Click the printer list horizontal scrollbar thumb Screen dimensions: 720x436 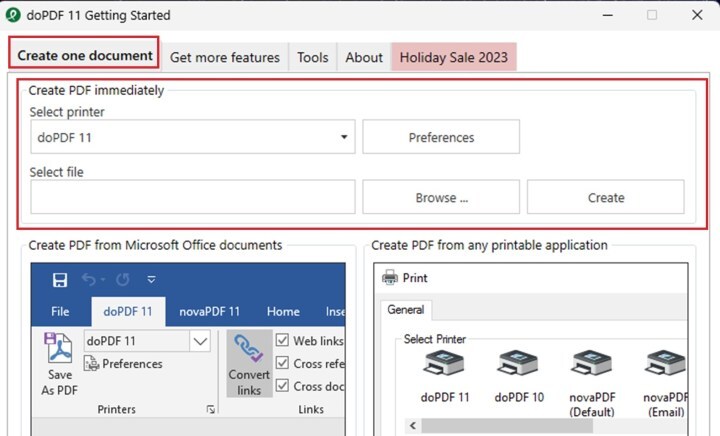click(x=506, y=425)
